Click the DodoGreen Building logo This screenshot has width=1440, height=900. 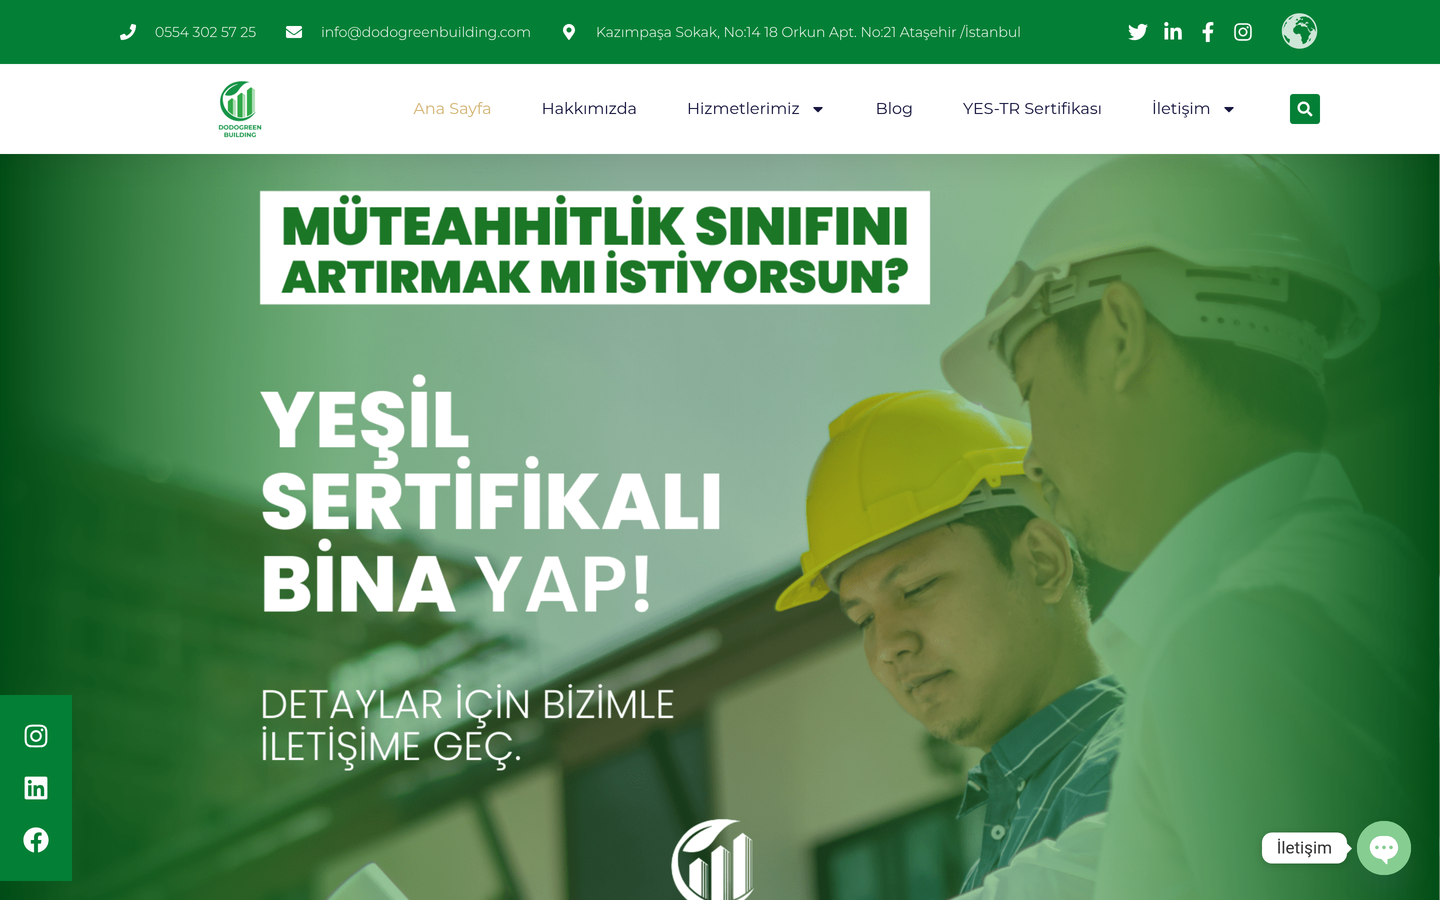[240, 109]
